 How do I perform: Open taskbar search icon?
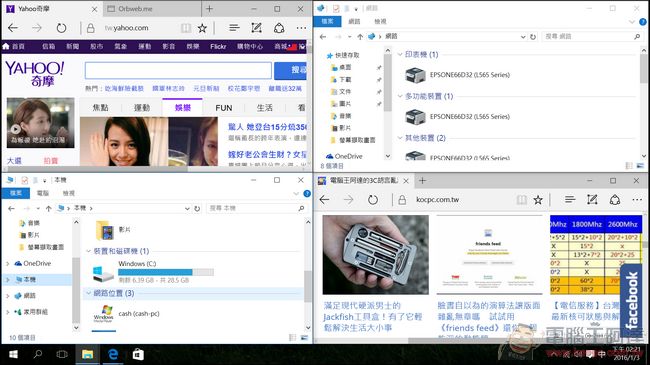point(38,354)
